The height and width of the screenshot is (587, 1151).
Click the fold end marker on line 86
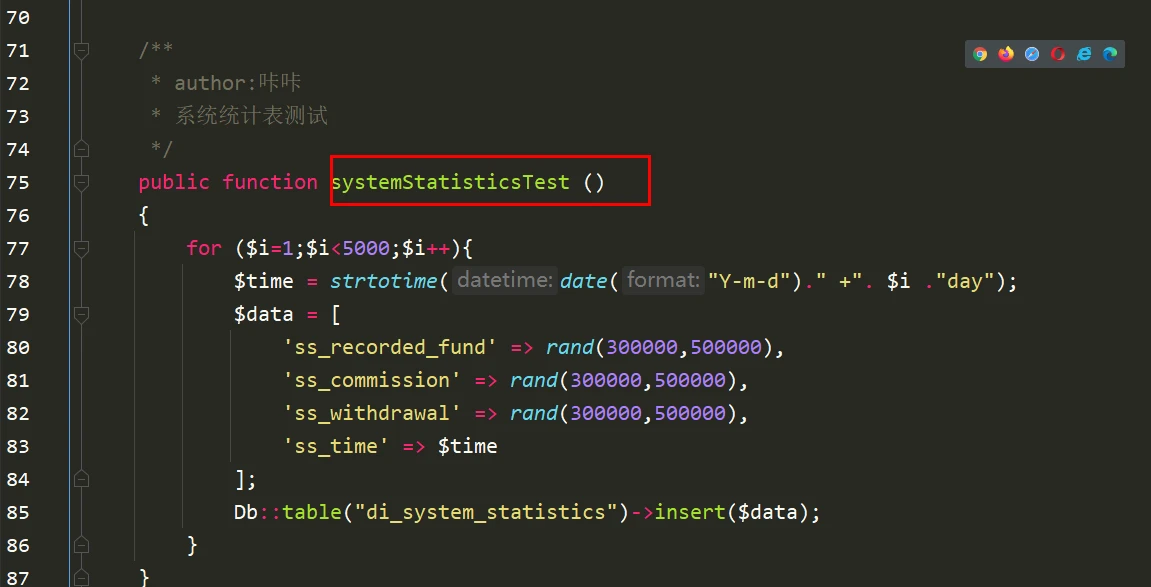(81, 545)
